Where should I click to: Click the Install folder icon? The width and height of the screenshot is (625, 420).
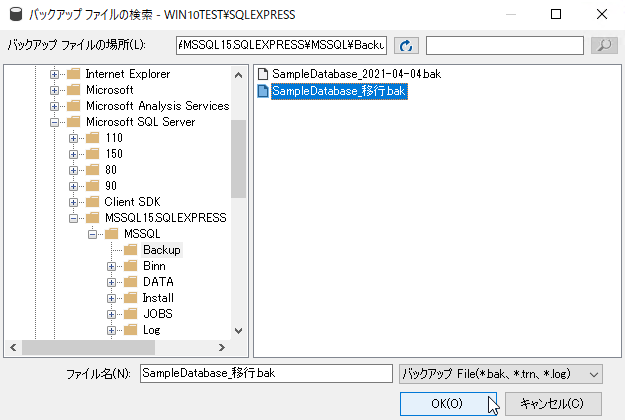point(130,298)
